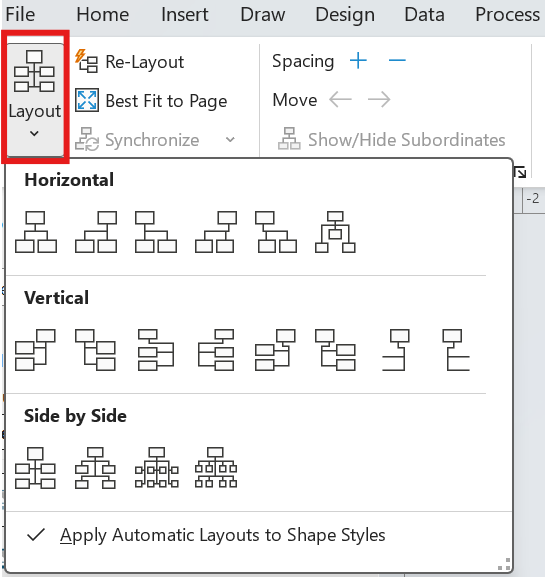Viewport: 545px width, 577px height.
Task: Select first Side by Side layout
Action: [35, 468]
